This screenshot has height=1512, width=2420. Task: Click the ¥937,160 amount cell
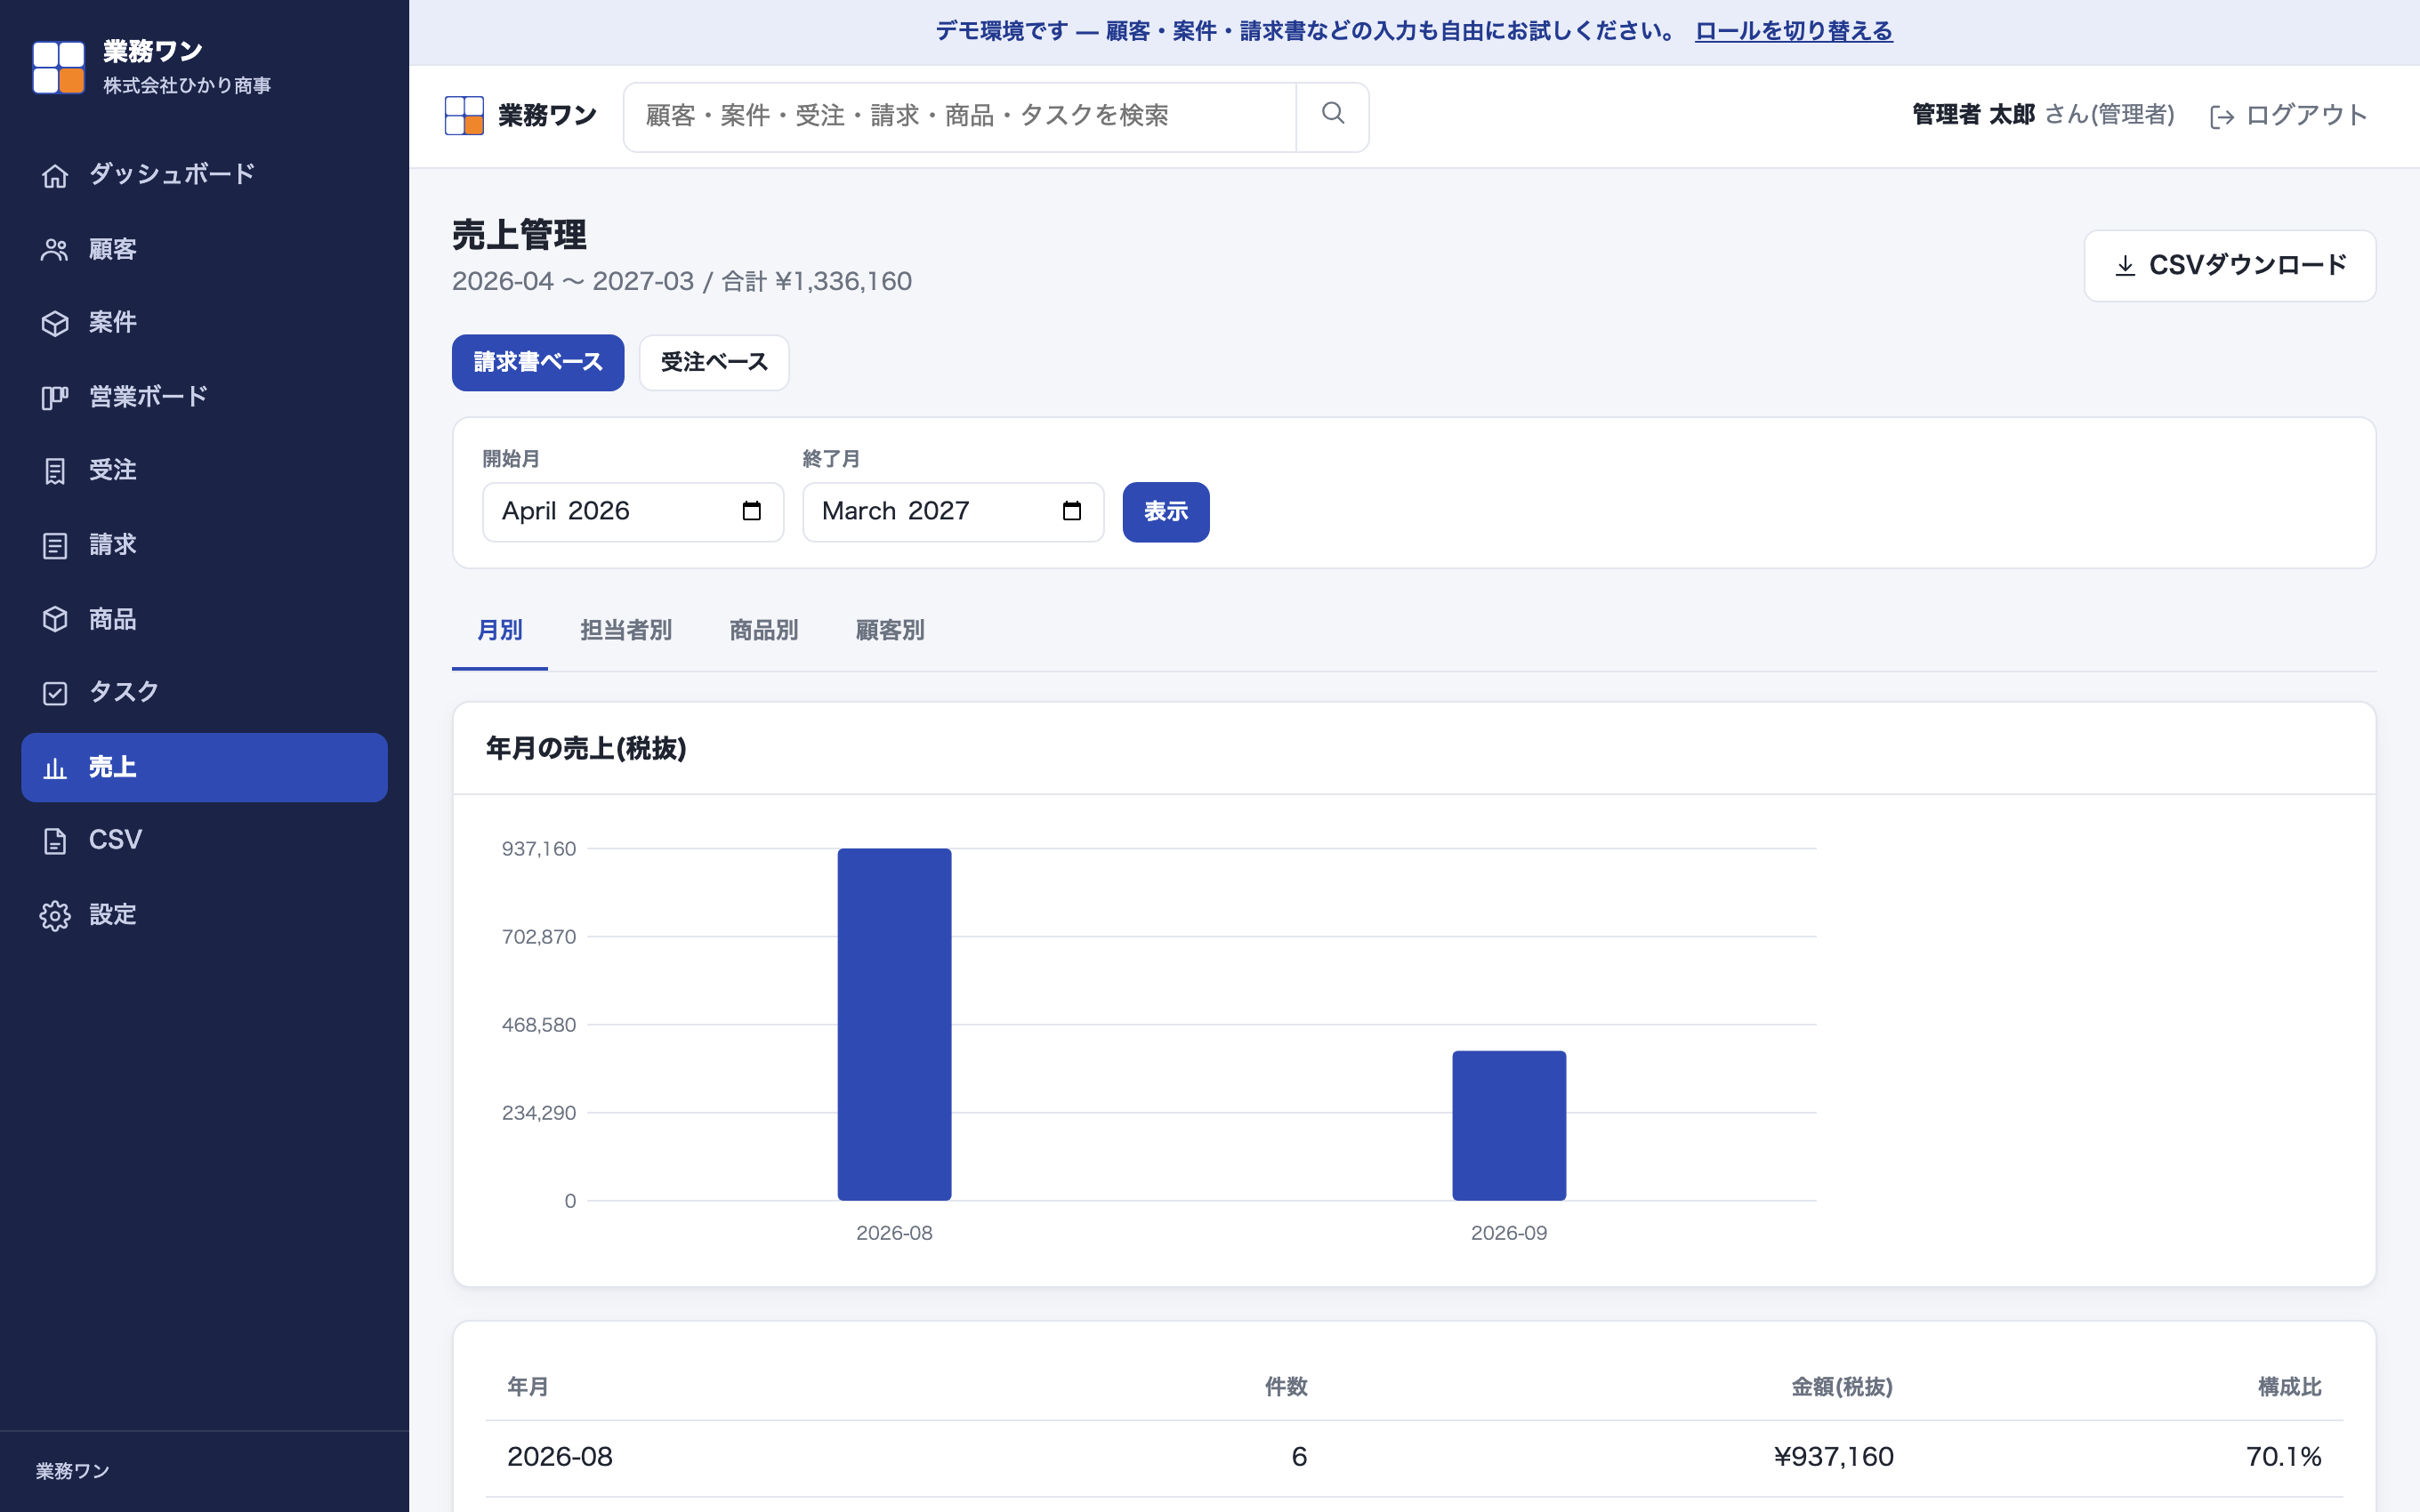pos(1833,1458)
